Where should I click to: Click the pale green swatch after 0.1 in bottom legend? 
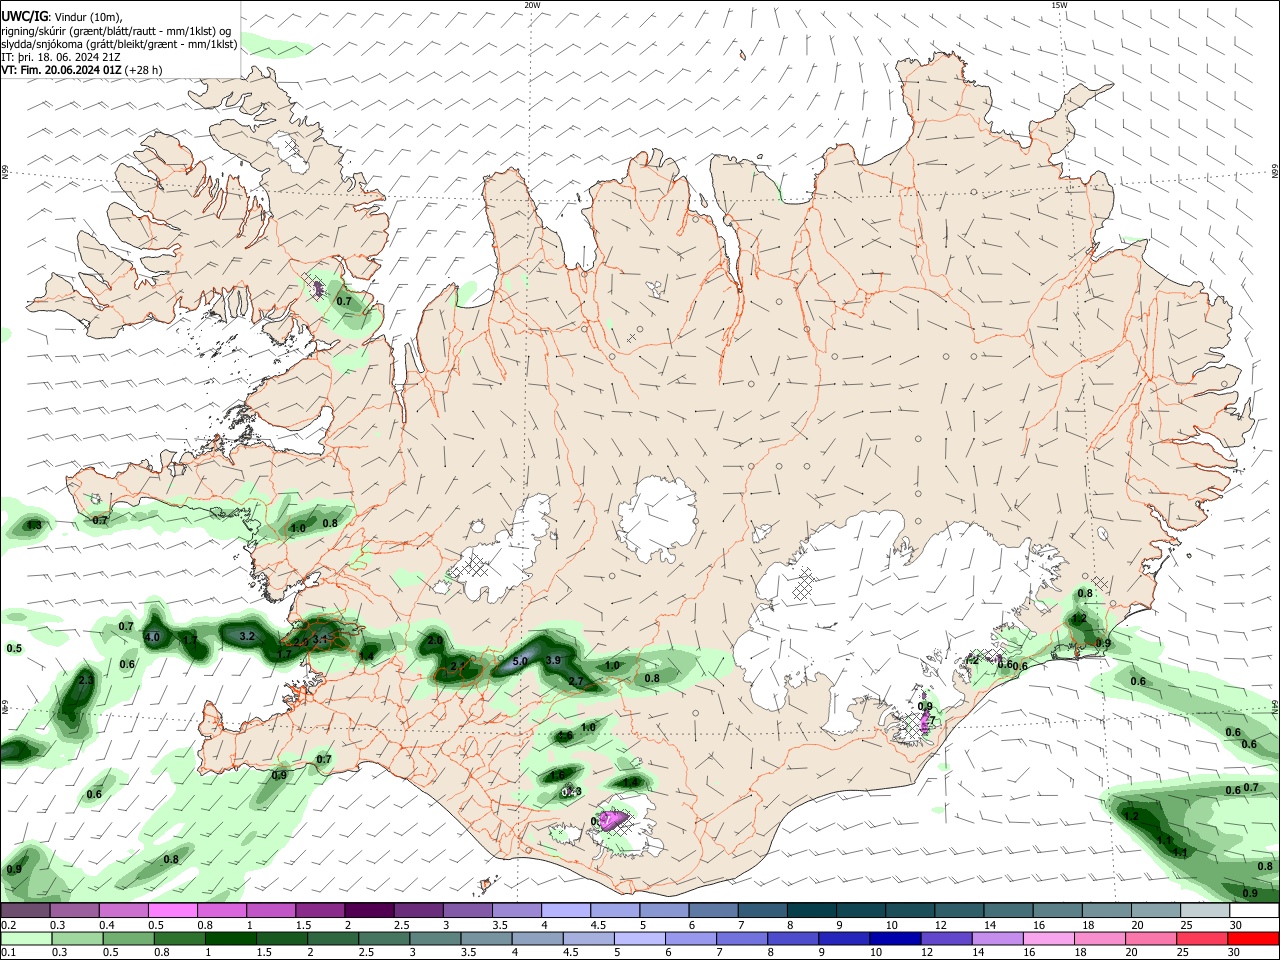[x=25, y=938]
